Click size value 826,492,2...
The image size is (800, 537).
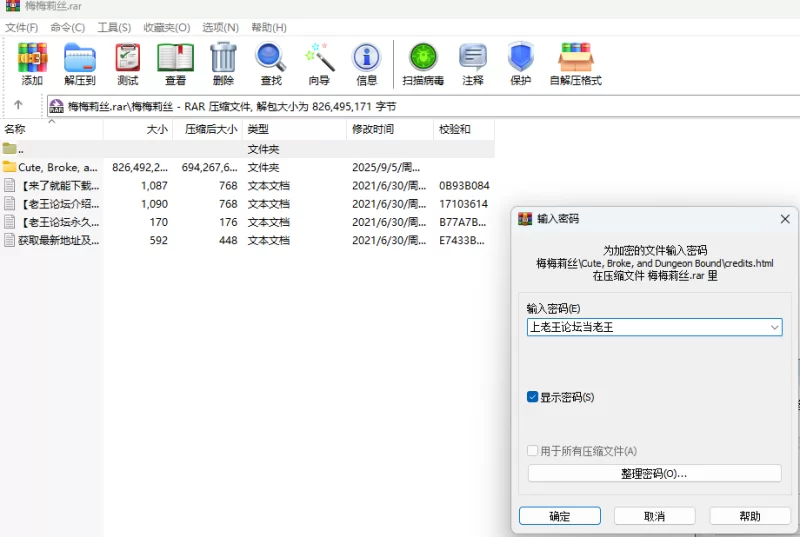pyautogui.click(x=140, y=167)
